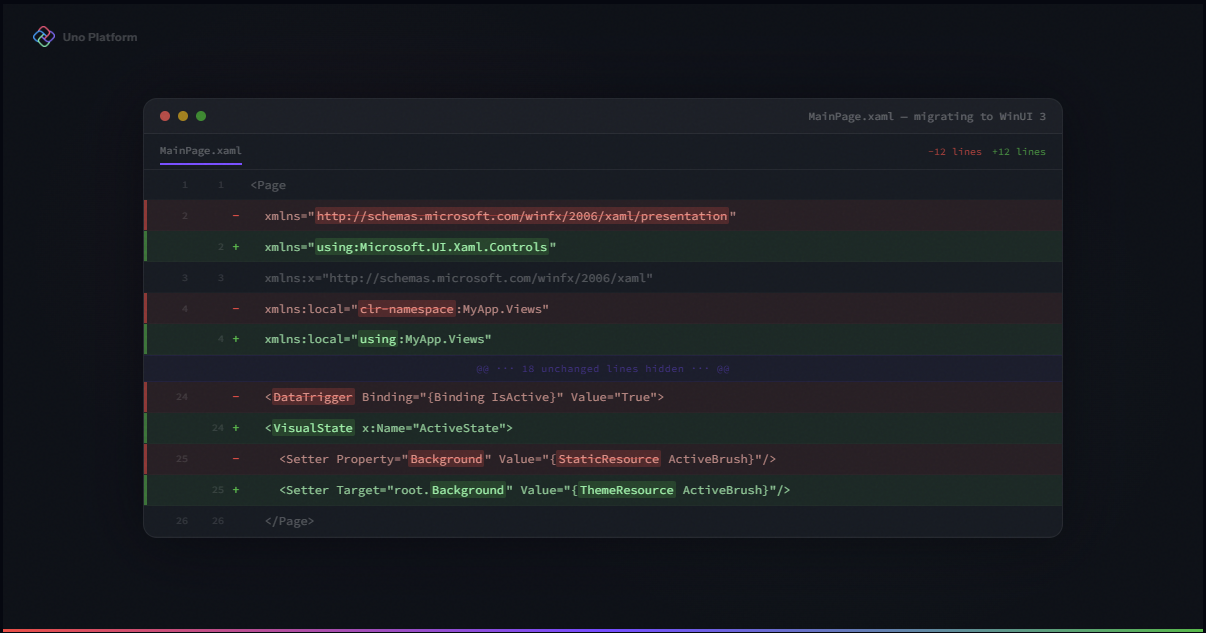Click minus marker on the DataTrigger line
This screenshot has height=633, width=1206.
coord(236,397)
